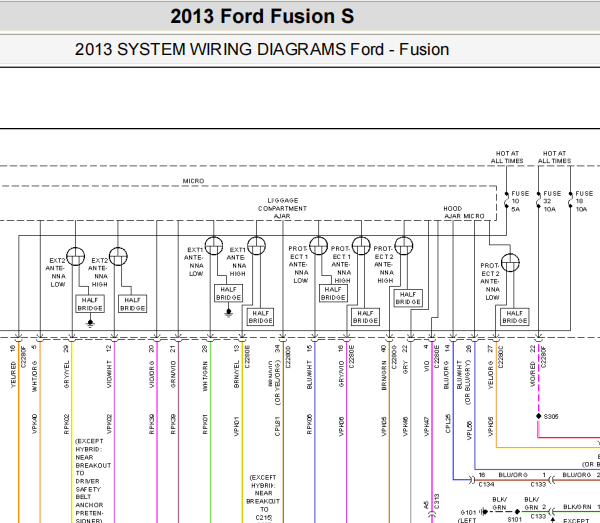This screenshot has height=523, width=600.
Task: Click the S305 splice label
Action: pyautogui.click(x=551, y=416)
